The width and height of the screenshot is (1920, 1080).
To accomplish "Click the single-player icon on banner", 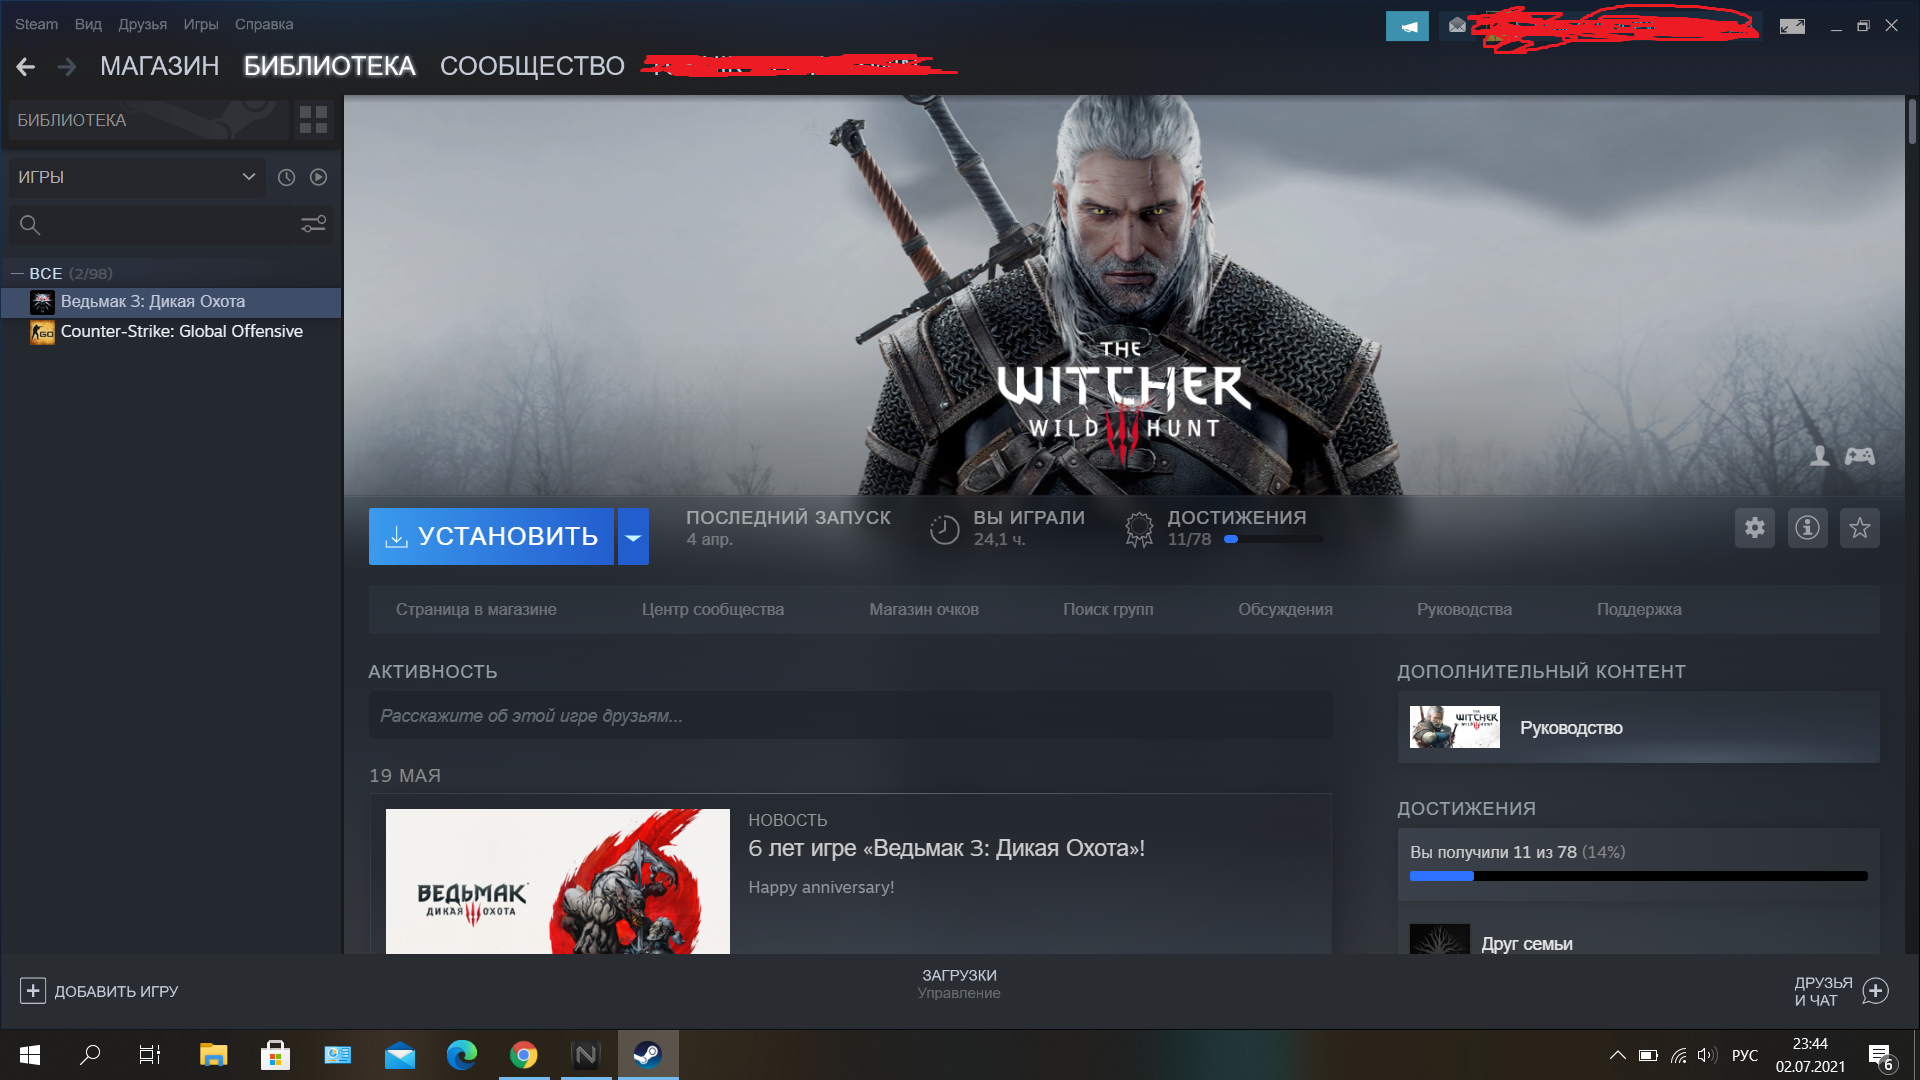I will tap(1820, 456).
